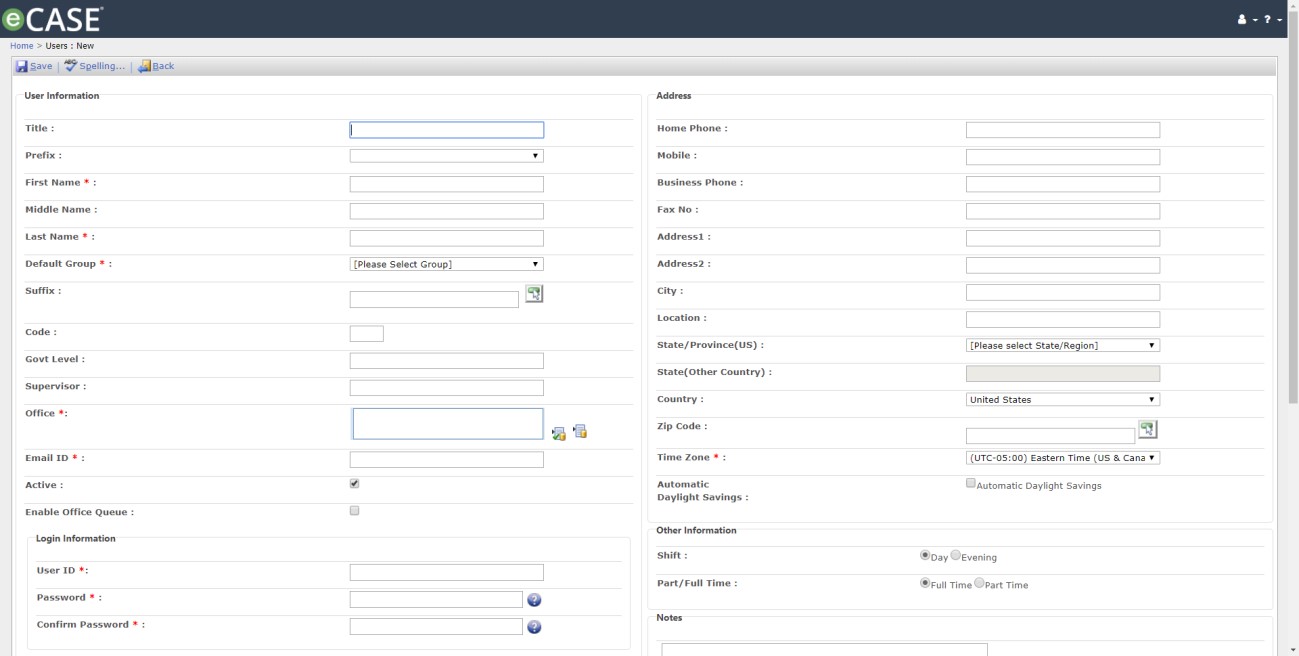Click the "Login Information" section heading
The width and height of the screenshot is (1299, 656).
click(x=76, y=538)
